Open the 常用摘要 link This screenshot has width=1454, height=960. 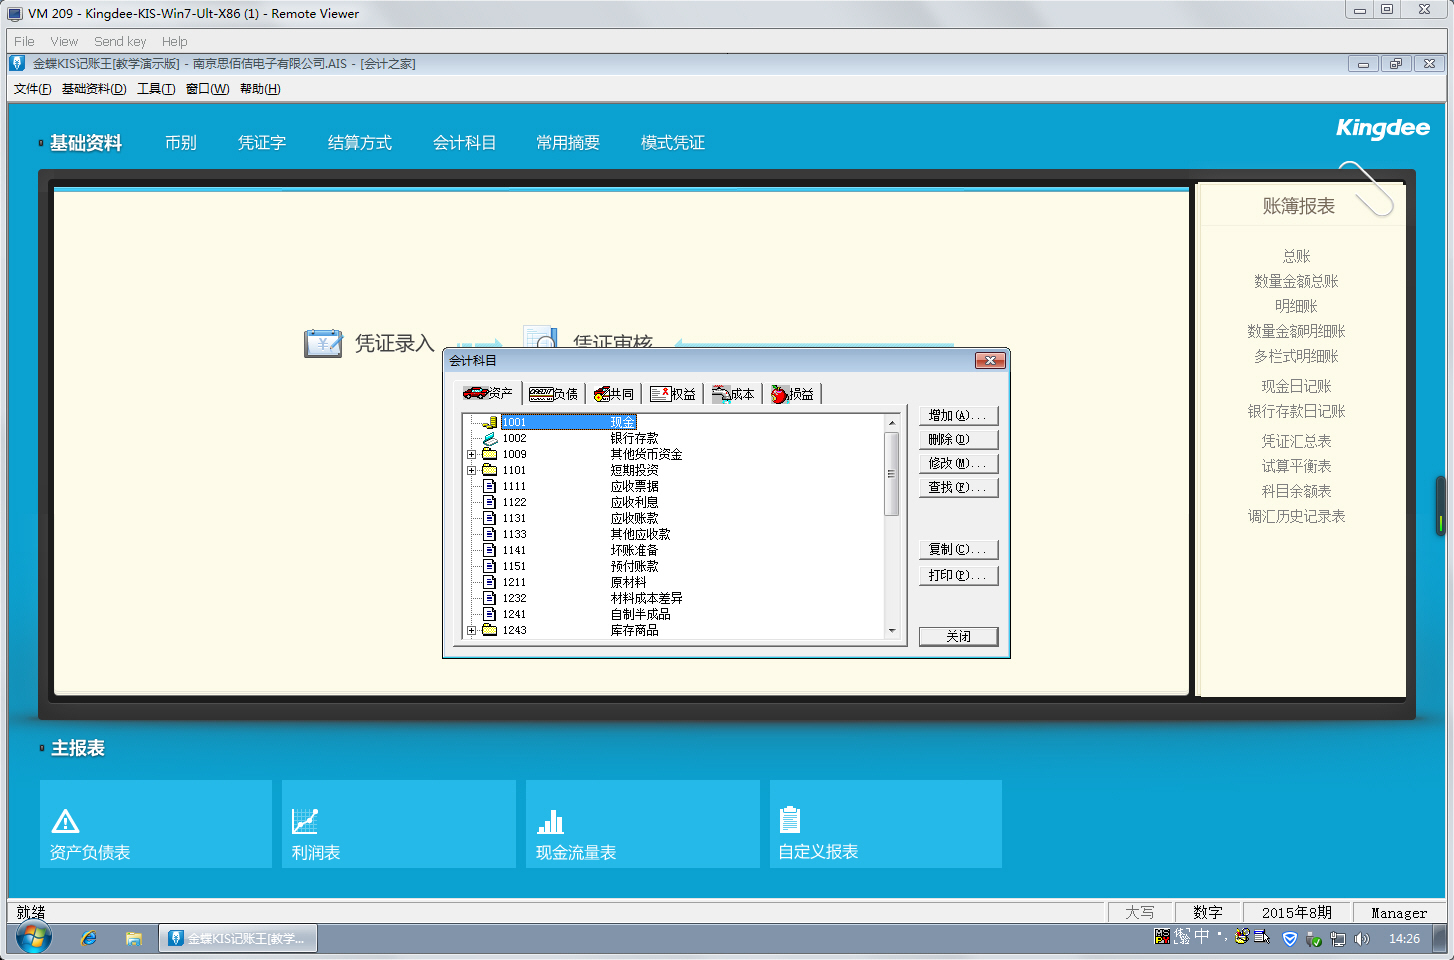point(568,143)
